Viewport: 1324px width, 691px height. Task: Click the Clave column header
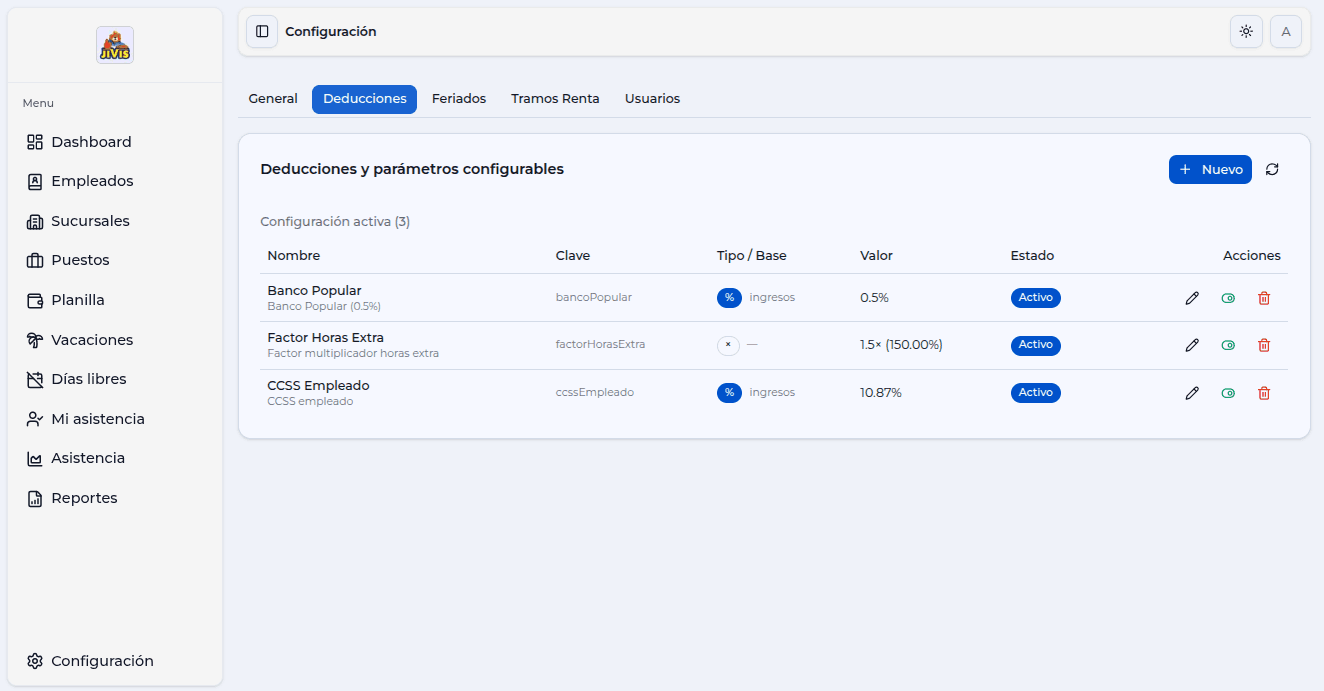[x=573, y=256]
